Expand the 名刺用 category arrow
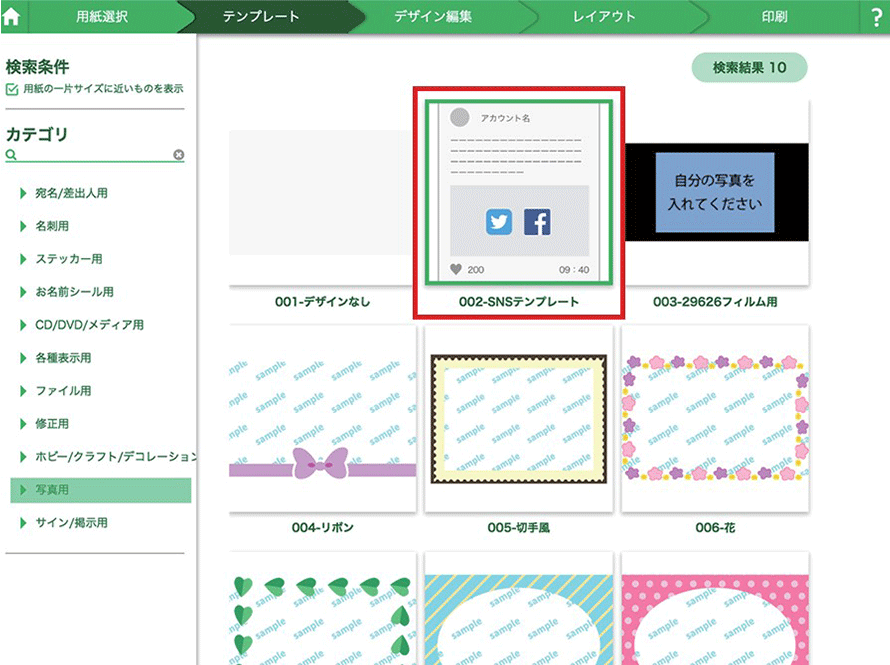The image size is (890, 665). click(x=23, y=226)
